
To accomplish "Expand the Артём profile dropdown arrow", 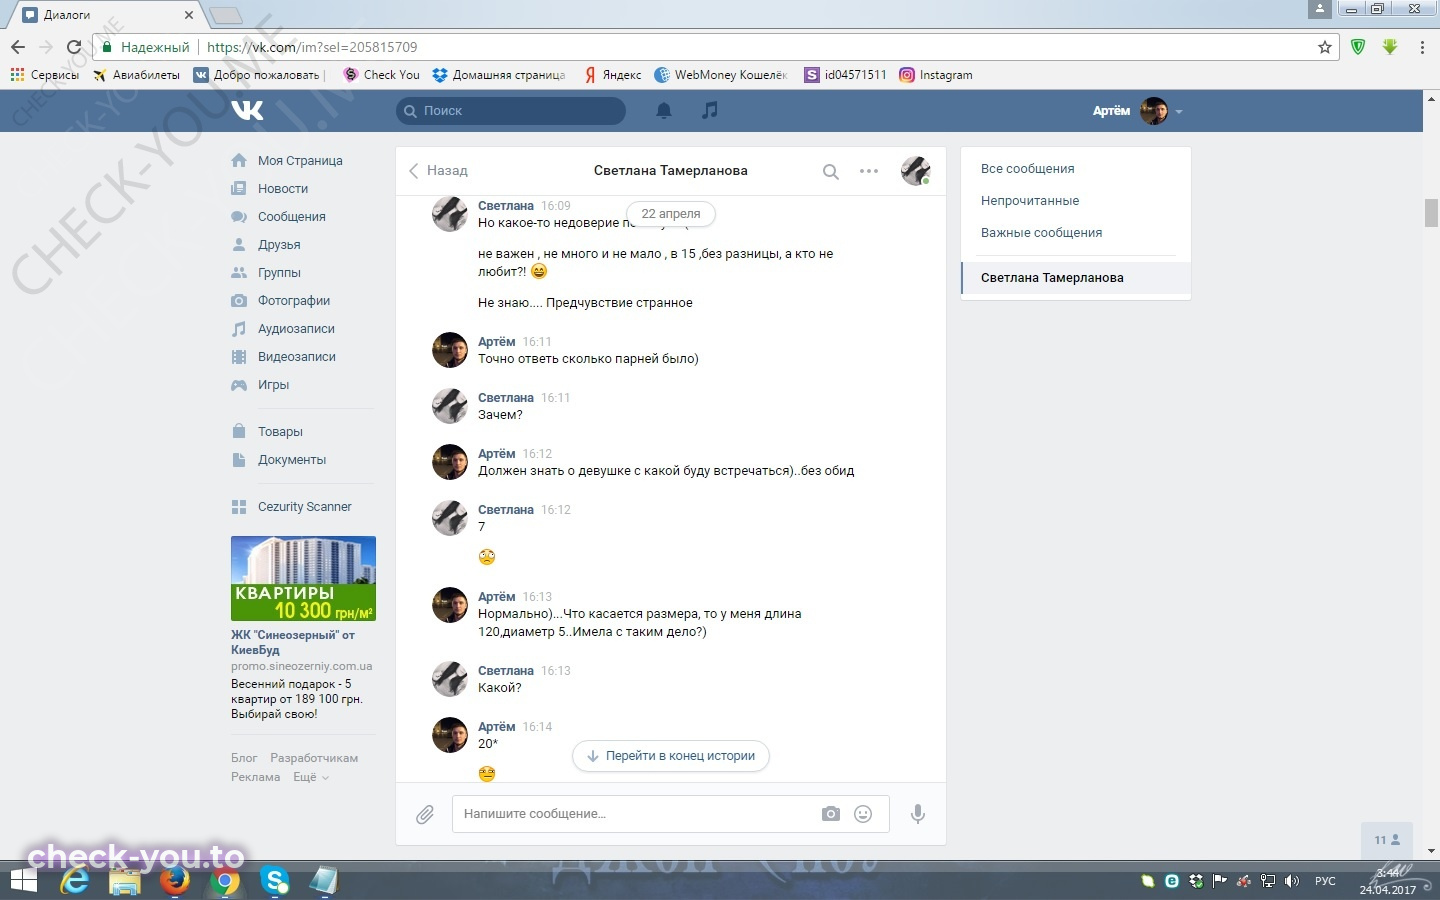I will tap(1179, 112).
